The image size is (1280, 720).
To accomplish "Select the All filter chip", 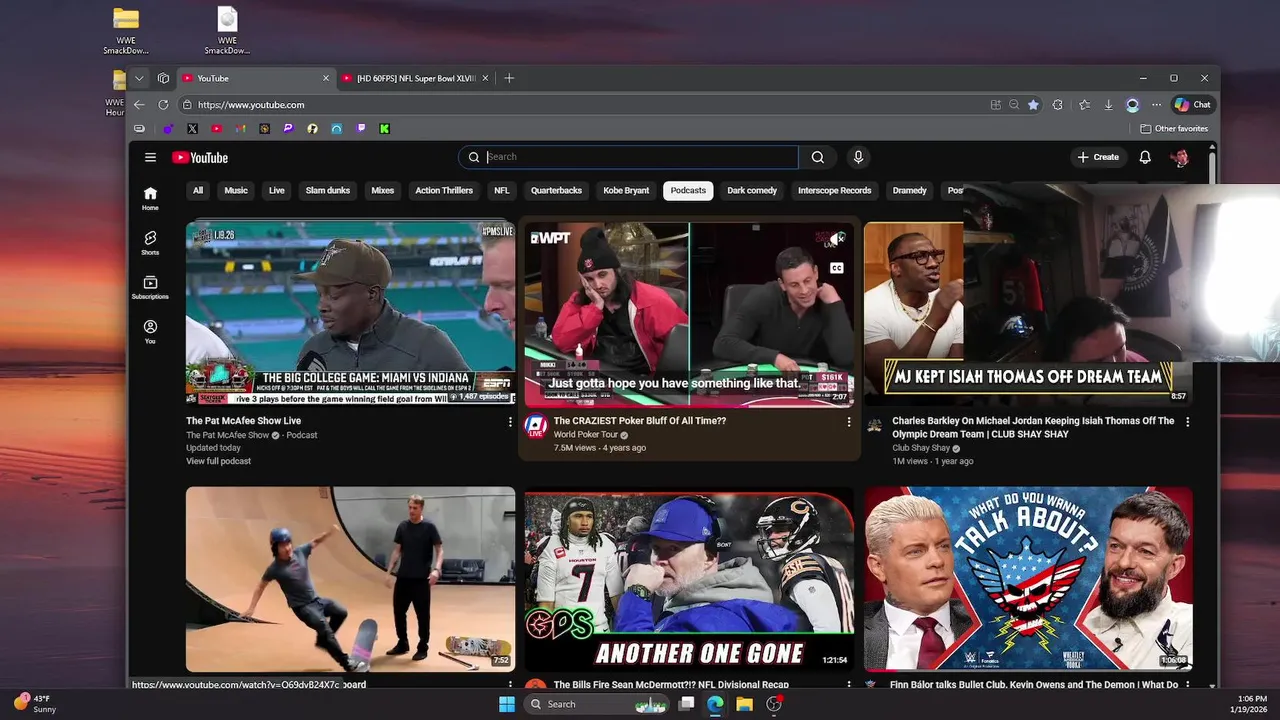I will [198, 190].
